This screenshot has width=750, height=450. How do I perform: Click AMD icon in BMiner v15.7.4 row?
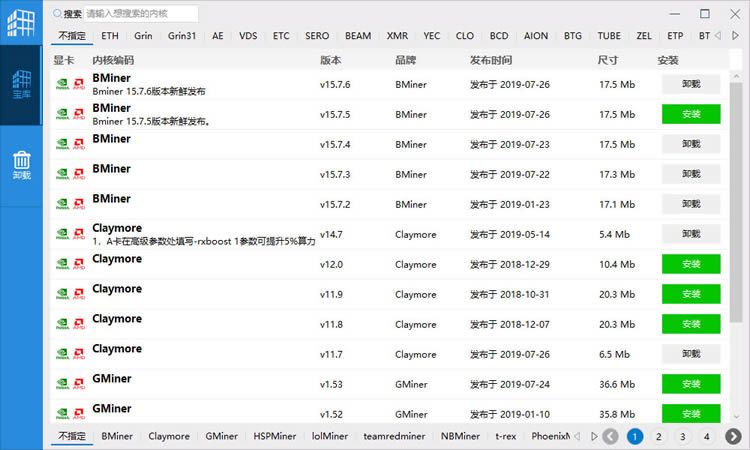[x=79, y=144]
